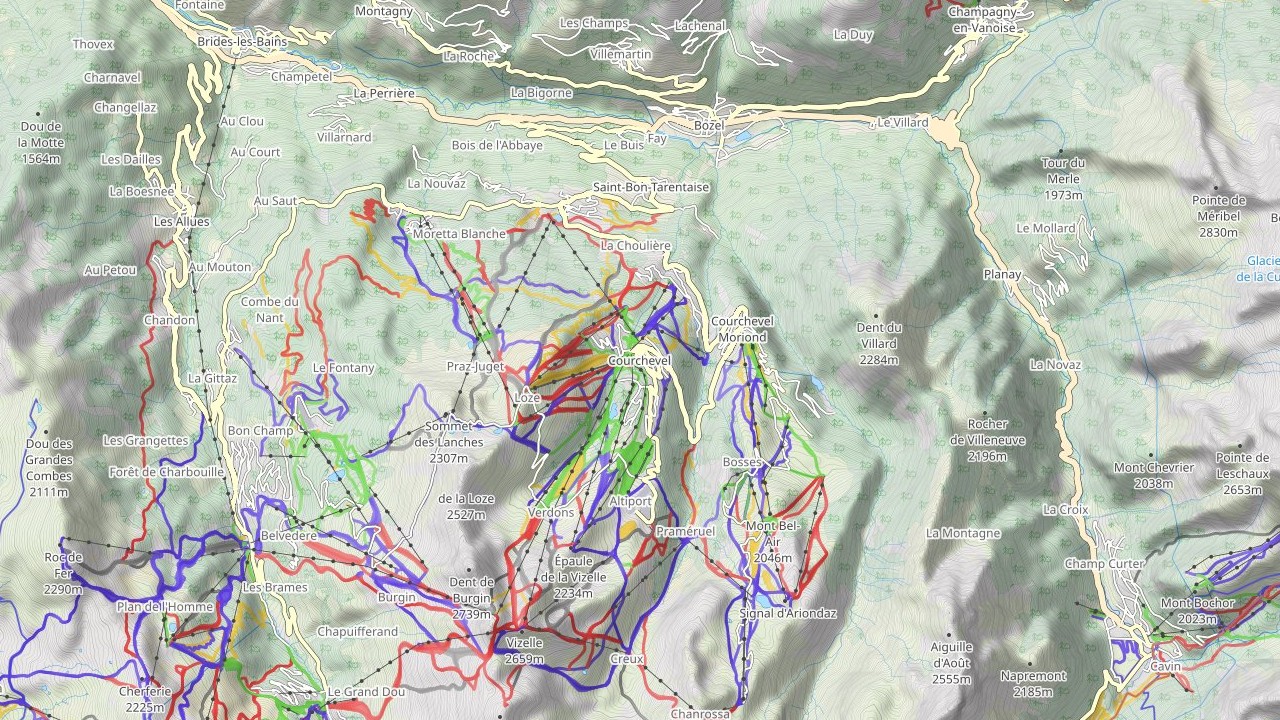Select the Planay village label

1002,274
